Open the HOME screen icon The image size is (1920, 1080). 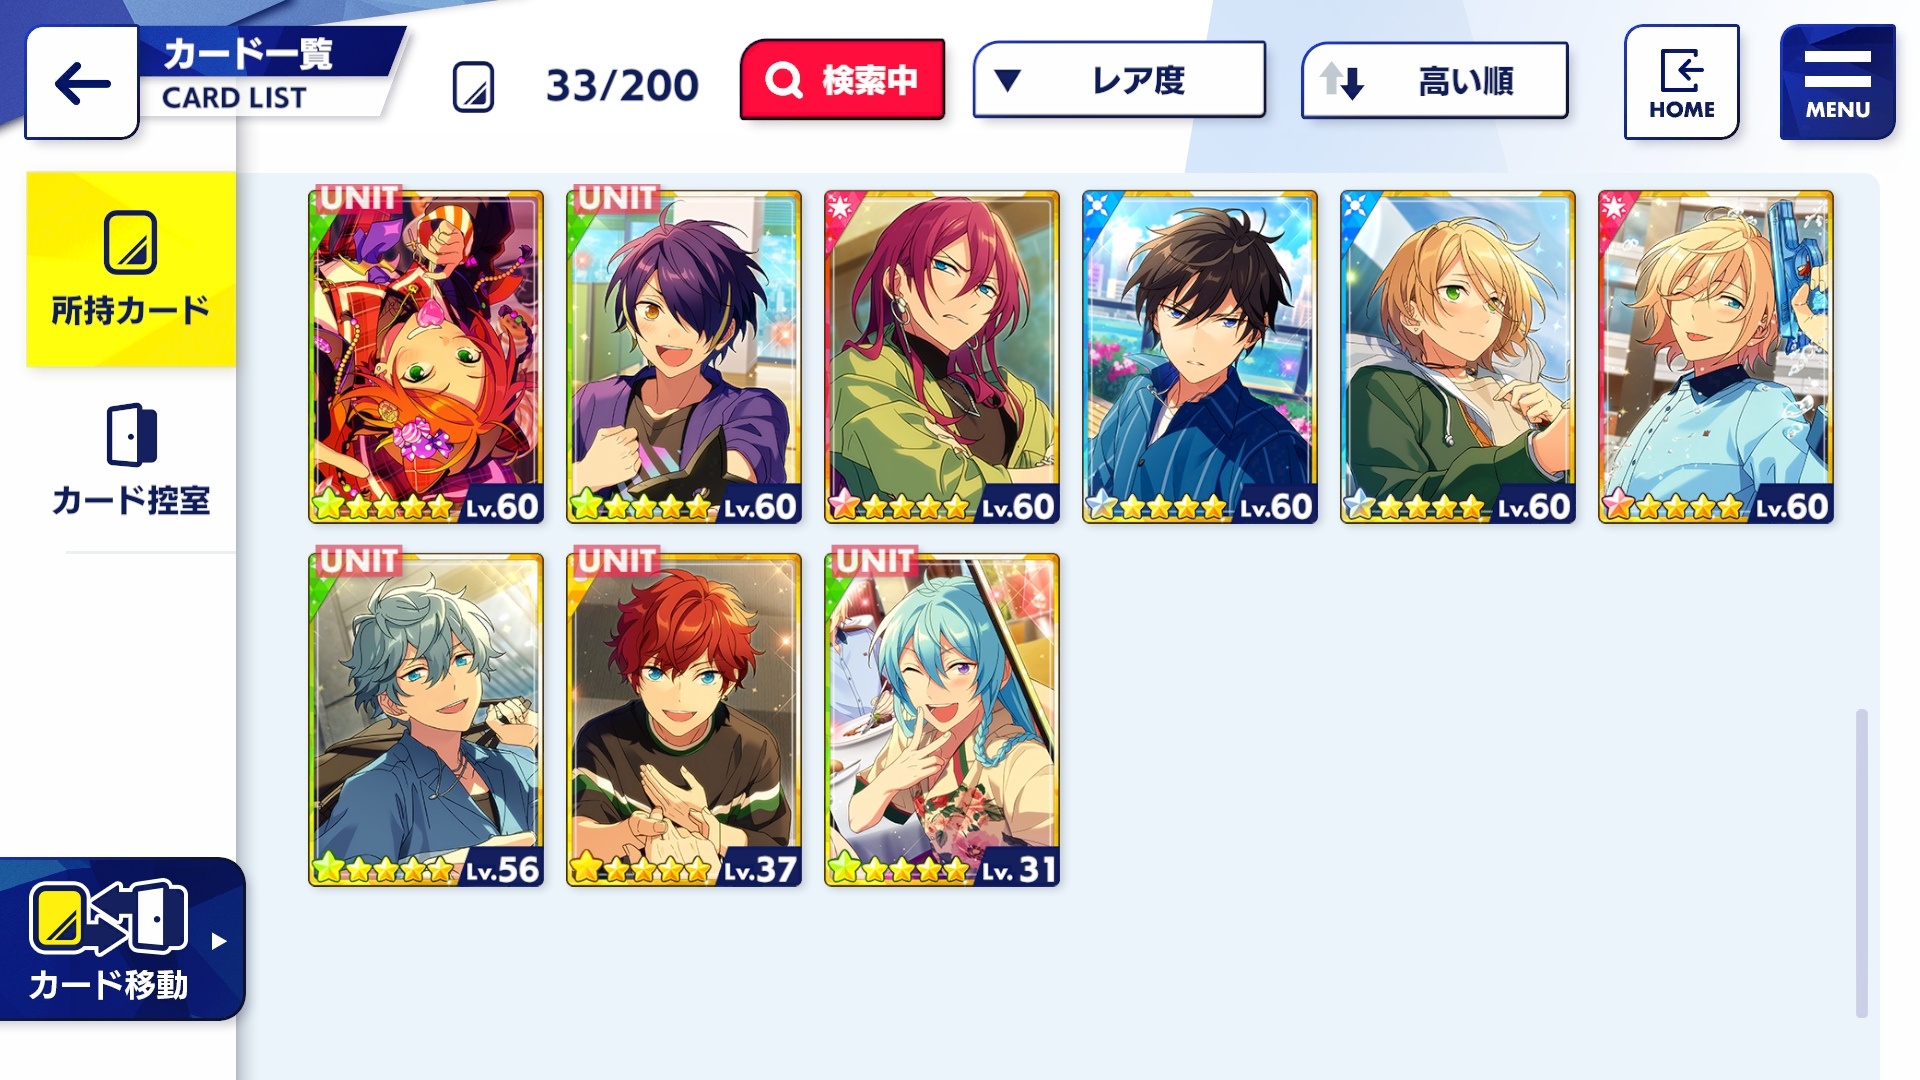pos(1681,71)
